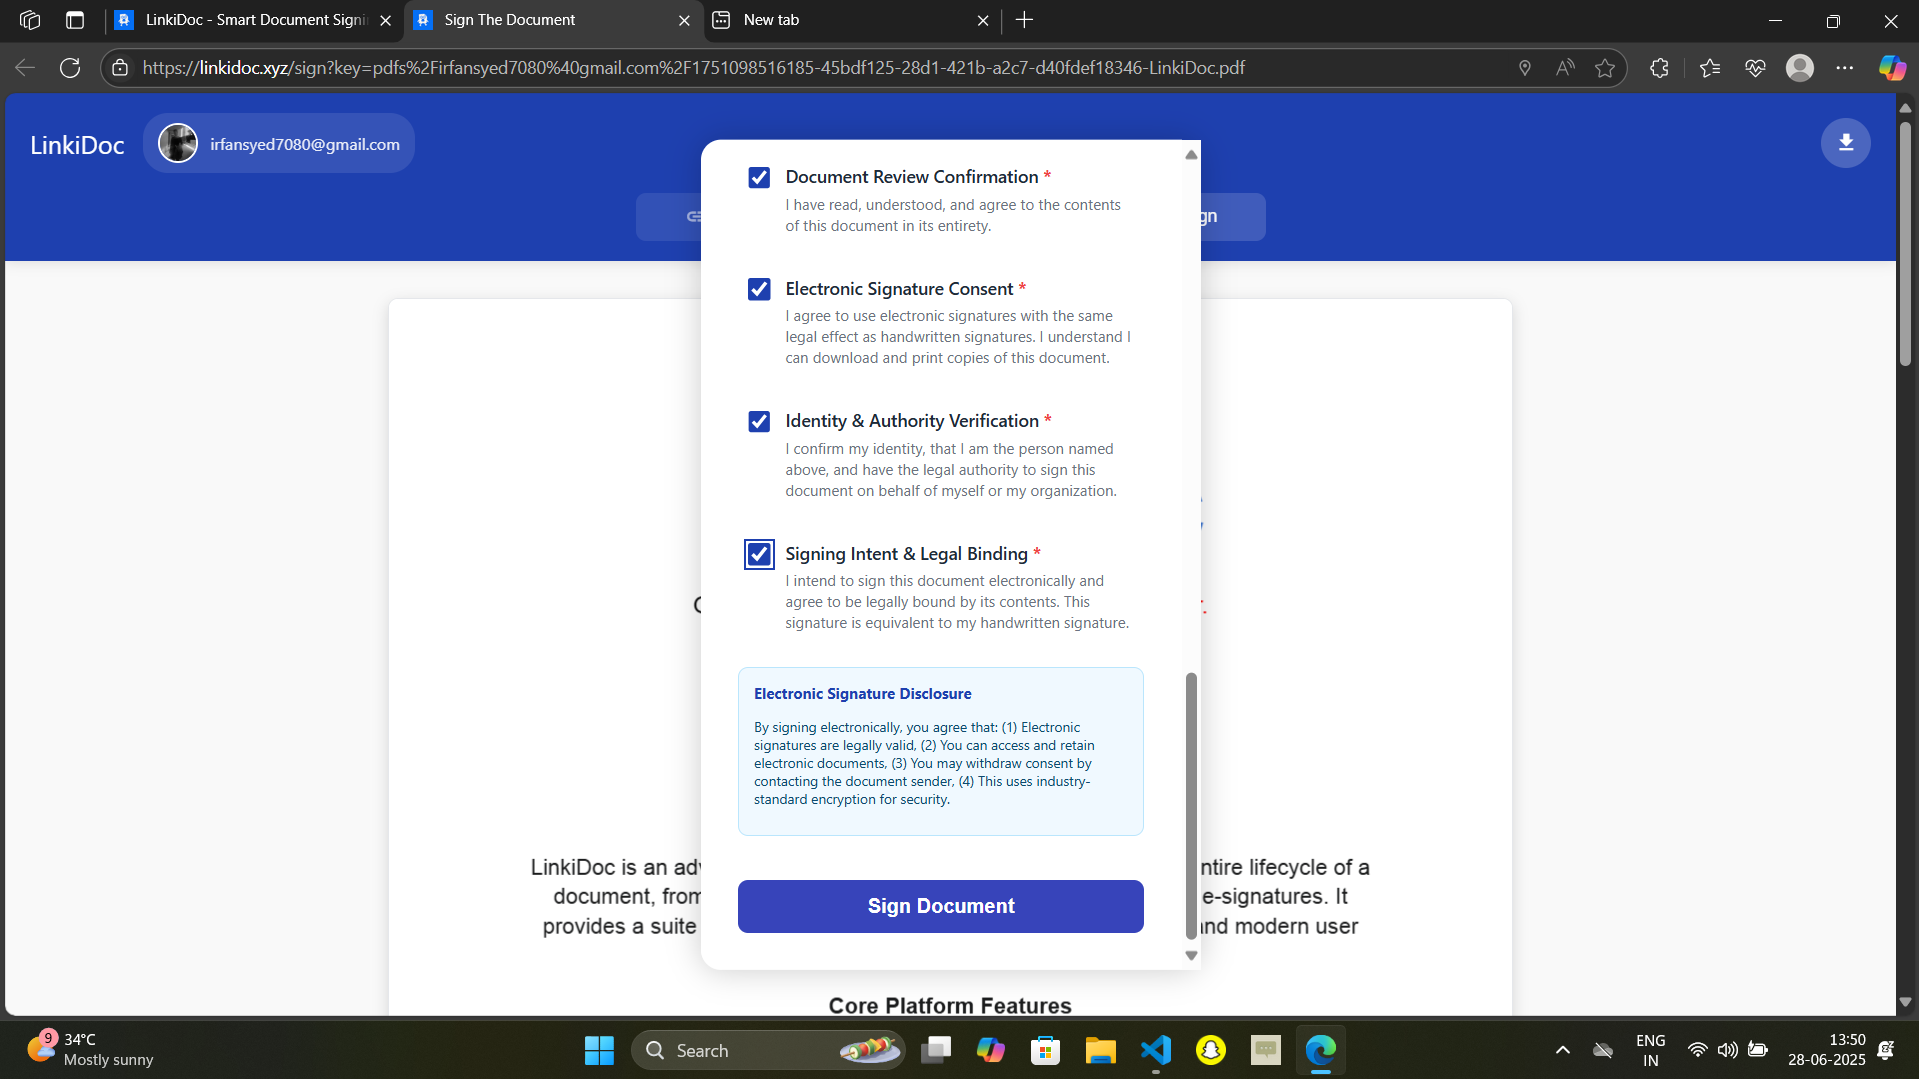Open the Workspaces icon in title bar

click(30, 20)
